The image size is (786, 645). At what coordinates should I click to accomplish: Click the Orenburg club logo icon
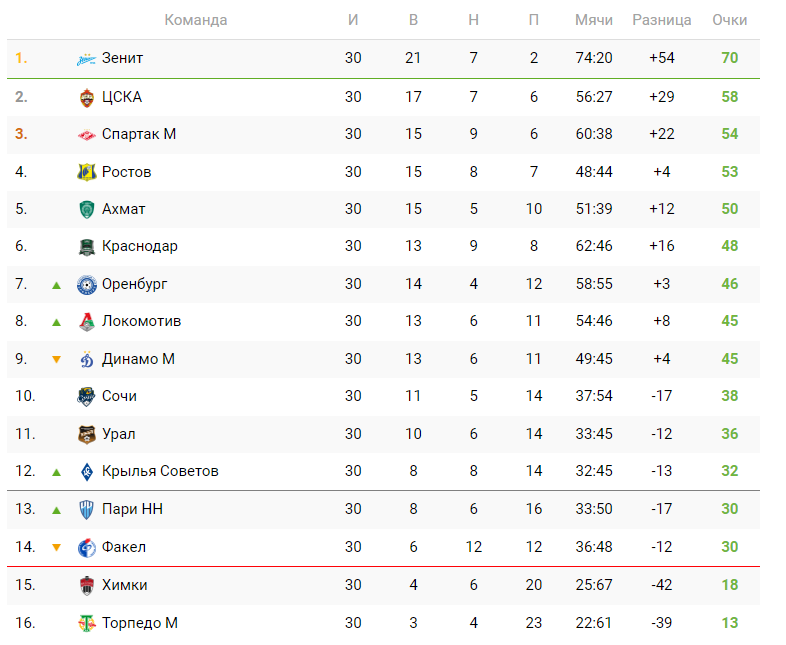pyautogui.click(x=87, y=284)
